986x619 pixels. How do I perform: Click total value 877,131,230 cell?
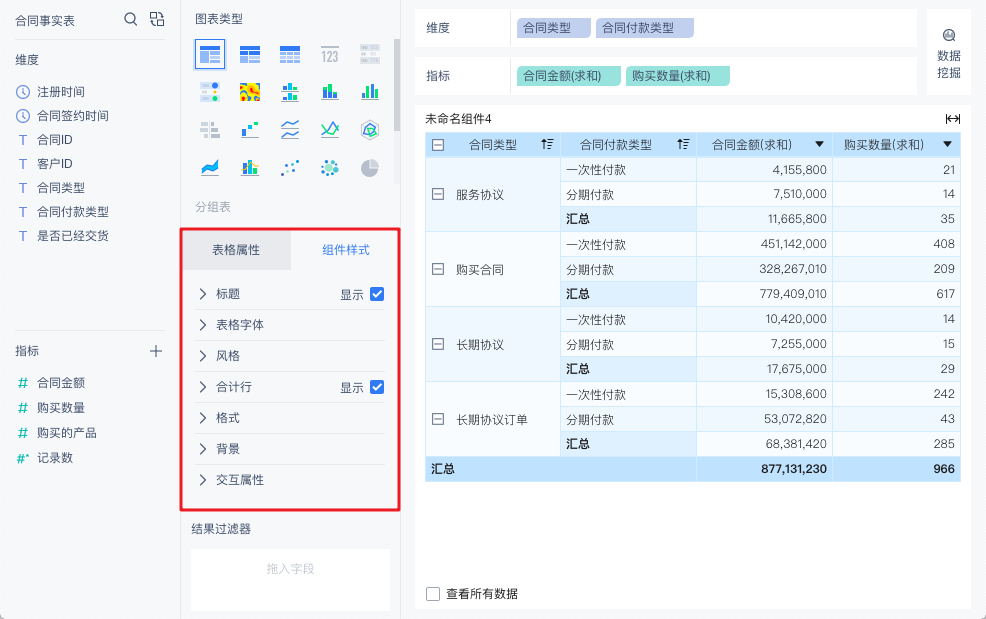[764, 469]
